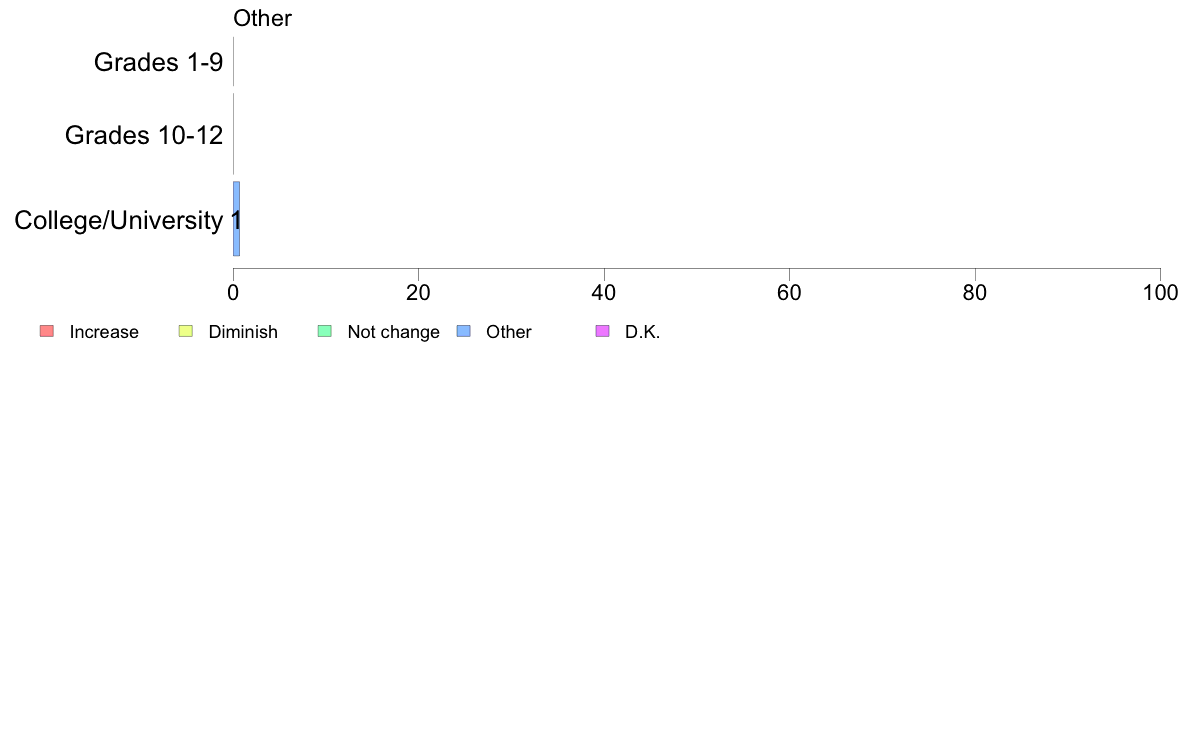Viewport: 1188px width, 736px height.
Task: Click the green Not change legend swatch
Action: pyautogui.click(x=325, y=331)
